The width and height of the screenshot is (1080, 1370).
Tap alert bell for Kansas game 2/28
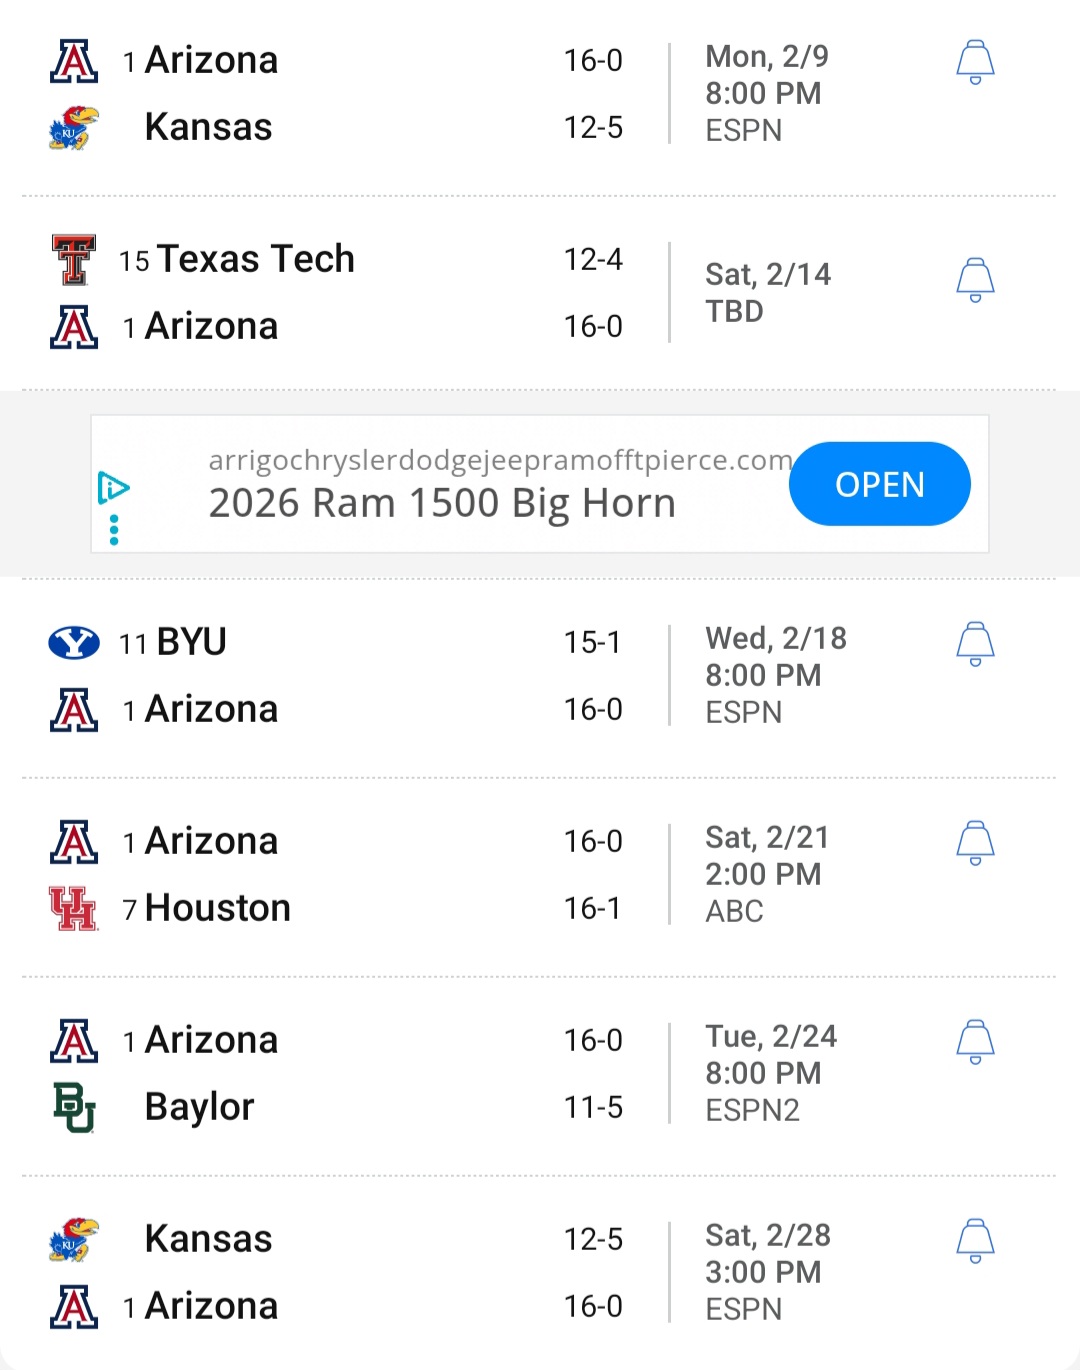pyautogui.click(x=975, y=1241)
